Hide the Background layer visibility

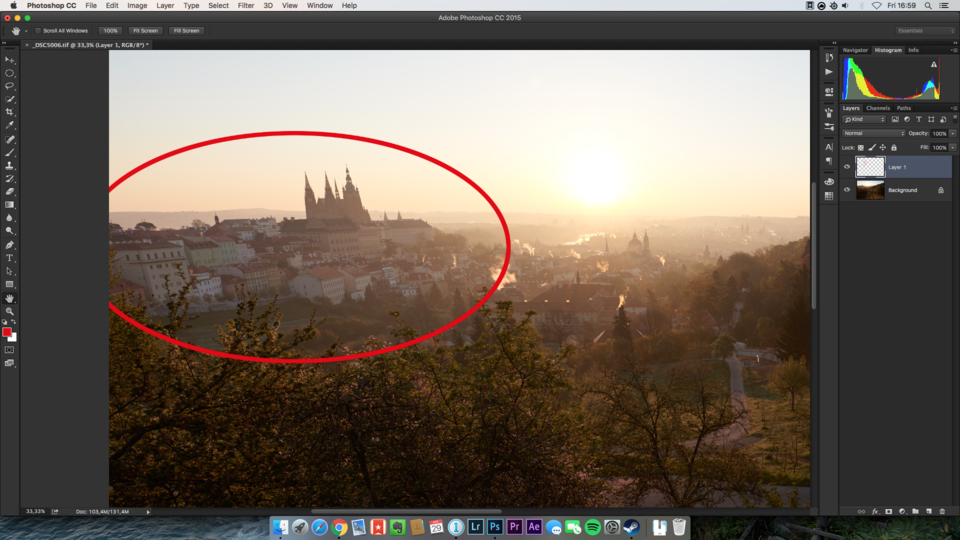847,190
